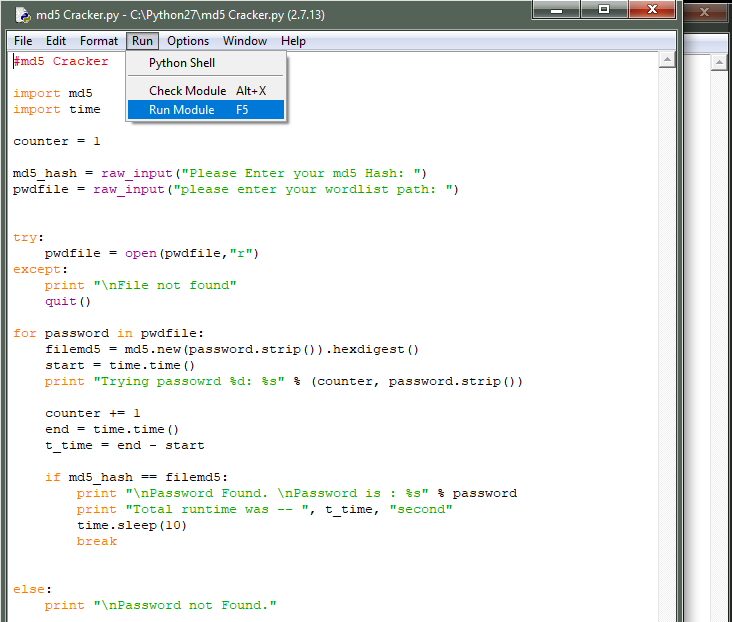Click the 'Total runtime was --' print line
The height and width of the screenshot is (622, 732).
coord(265,509)
